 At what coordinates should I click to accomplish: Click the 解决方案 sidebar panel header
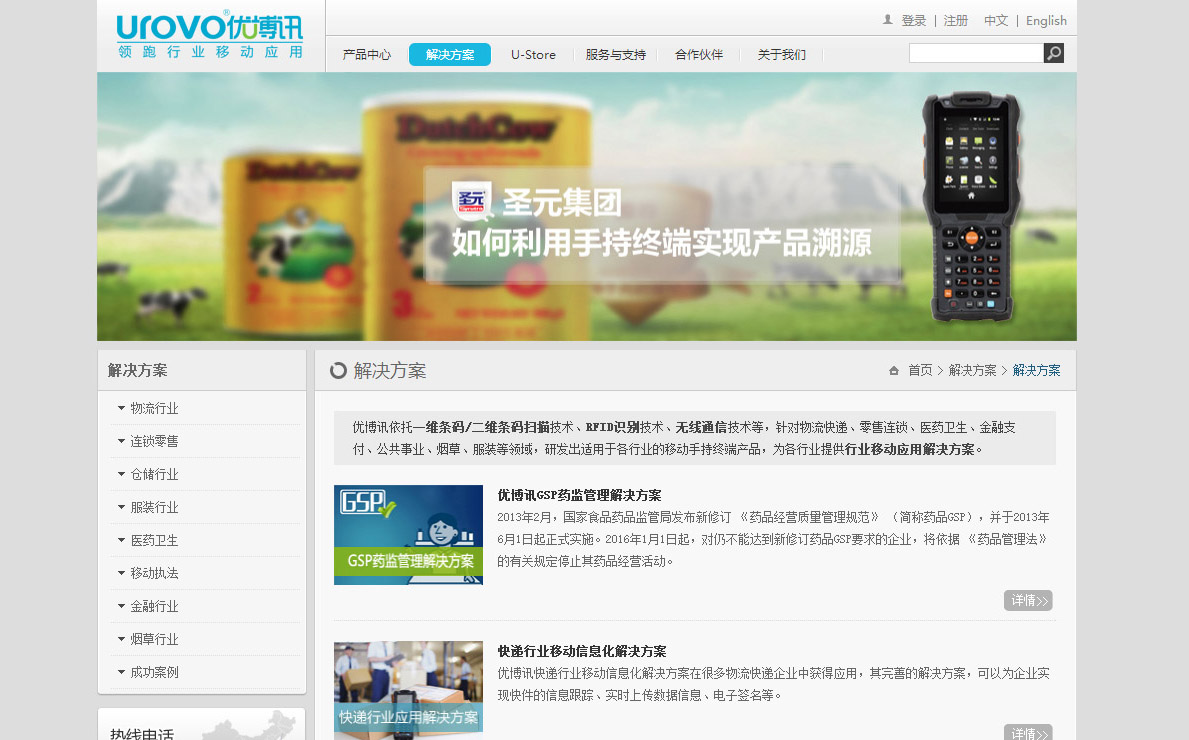tap(202, 371)
